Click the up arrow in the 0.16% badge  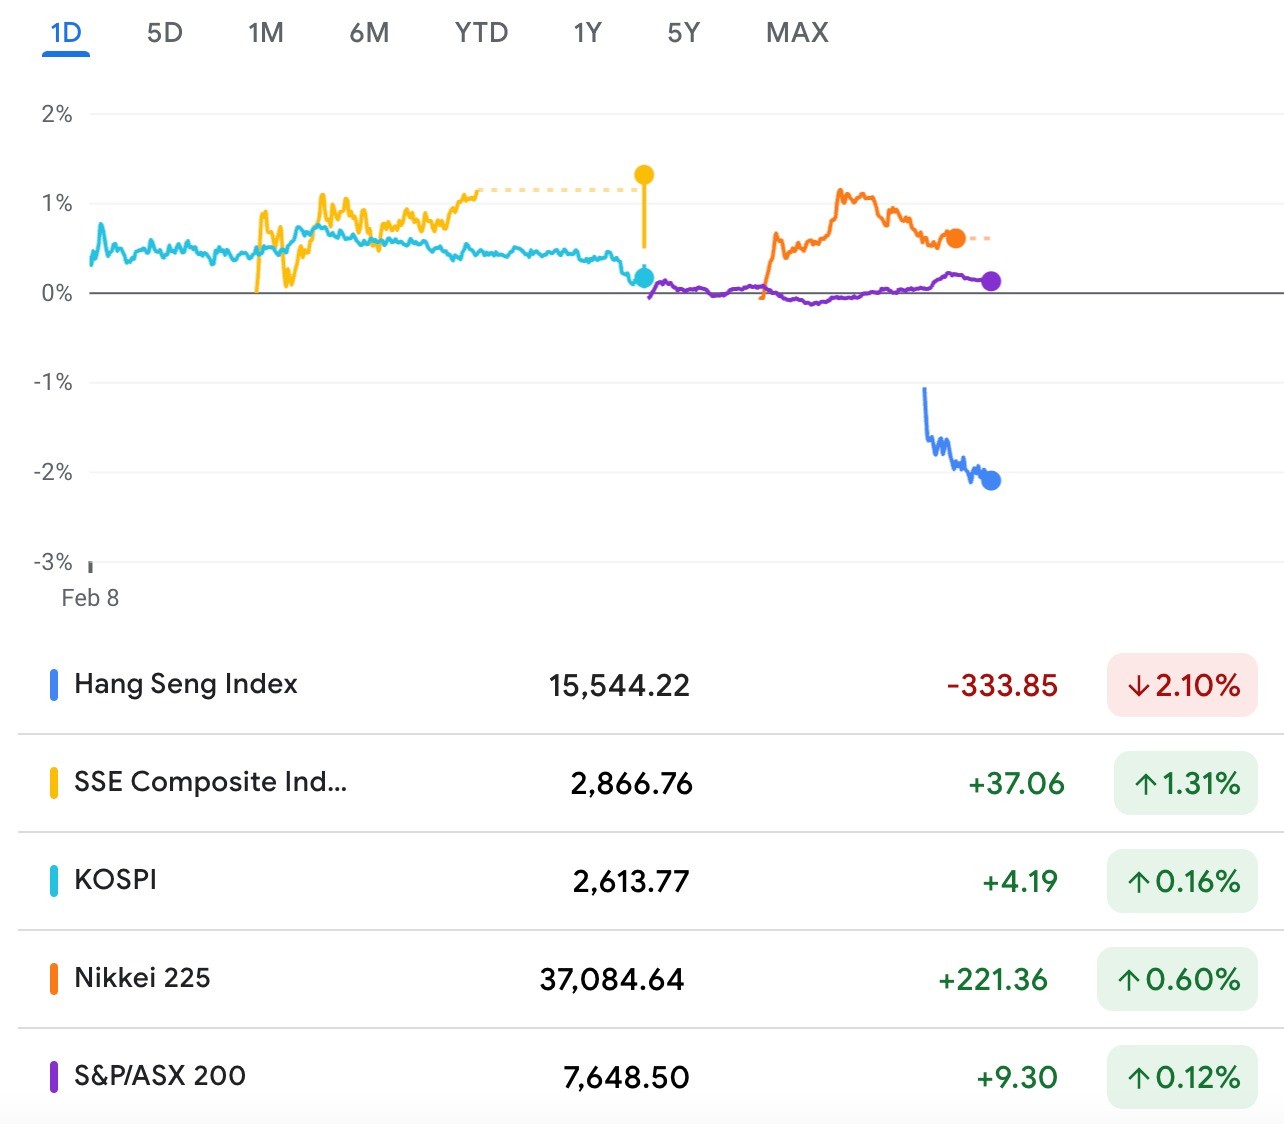1138,882
